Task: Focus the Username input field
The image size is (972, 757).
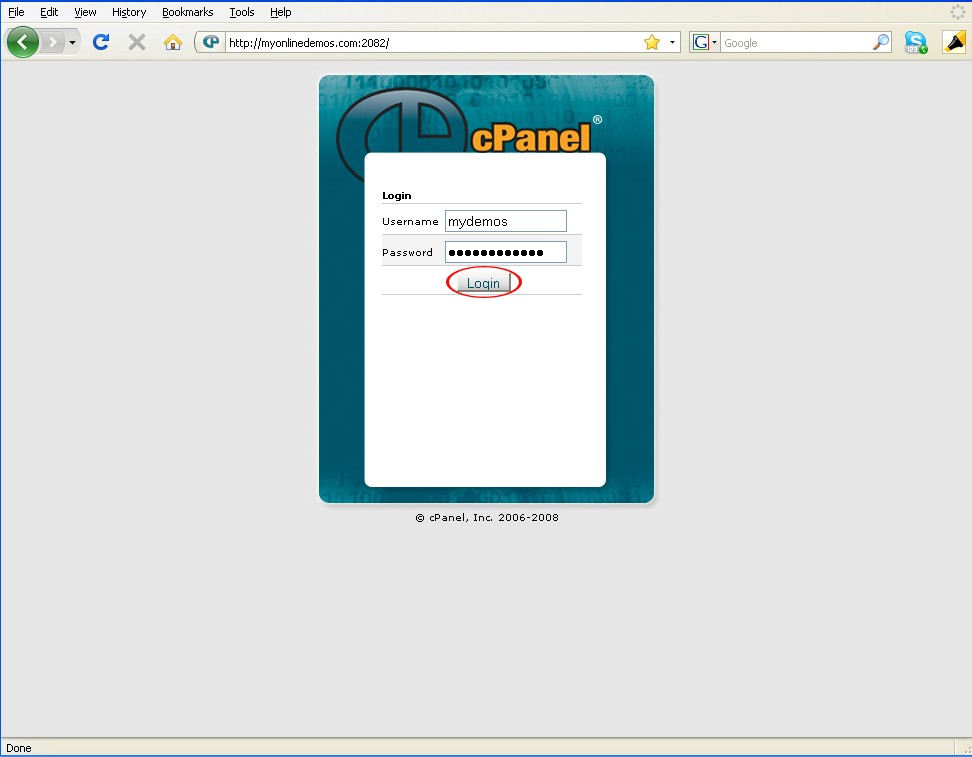Action: point(506,221)
